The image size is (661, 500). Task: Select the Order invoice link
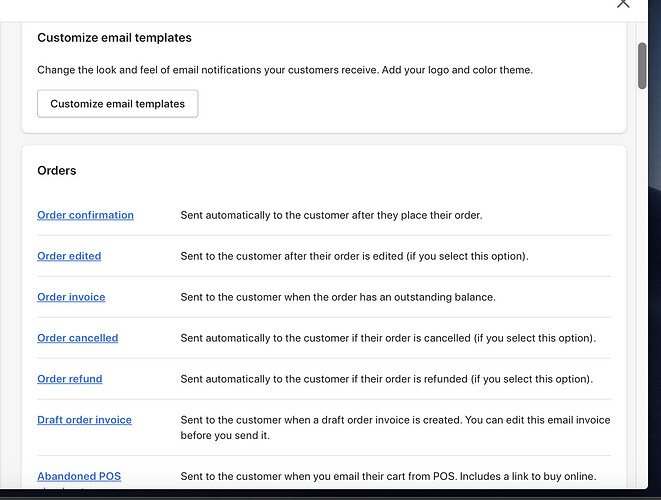coord(71,297)
